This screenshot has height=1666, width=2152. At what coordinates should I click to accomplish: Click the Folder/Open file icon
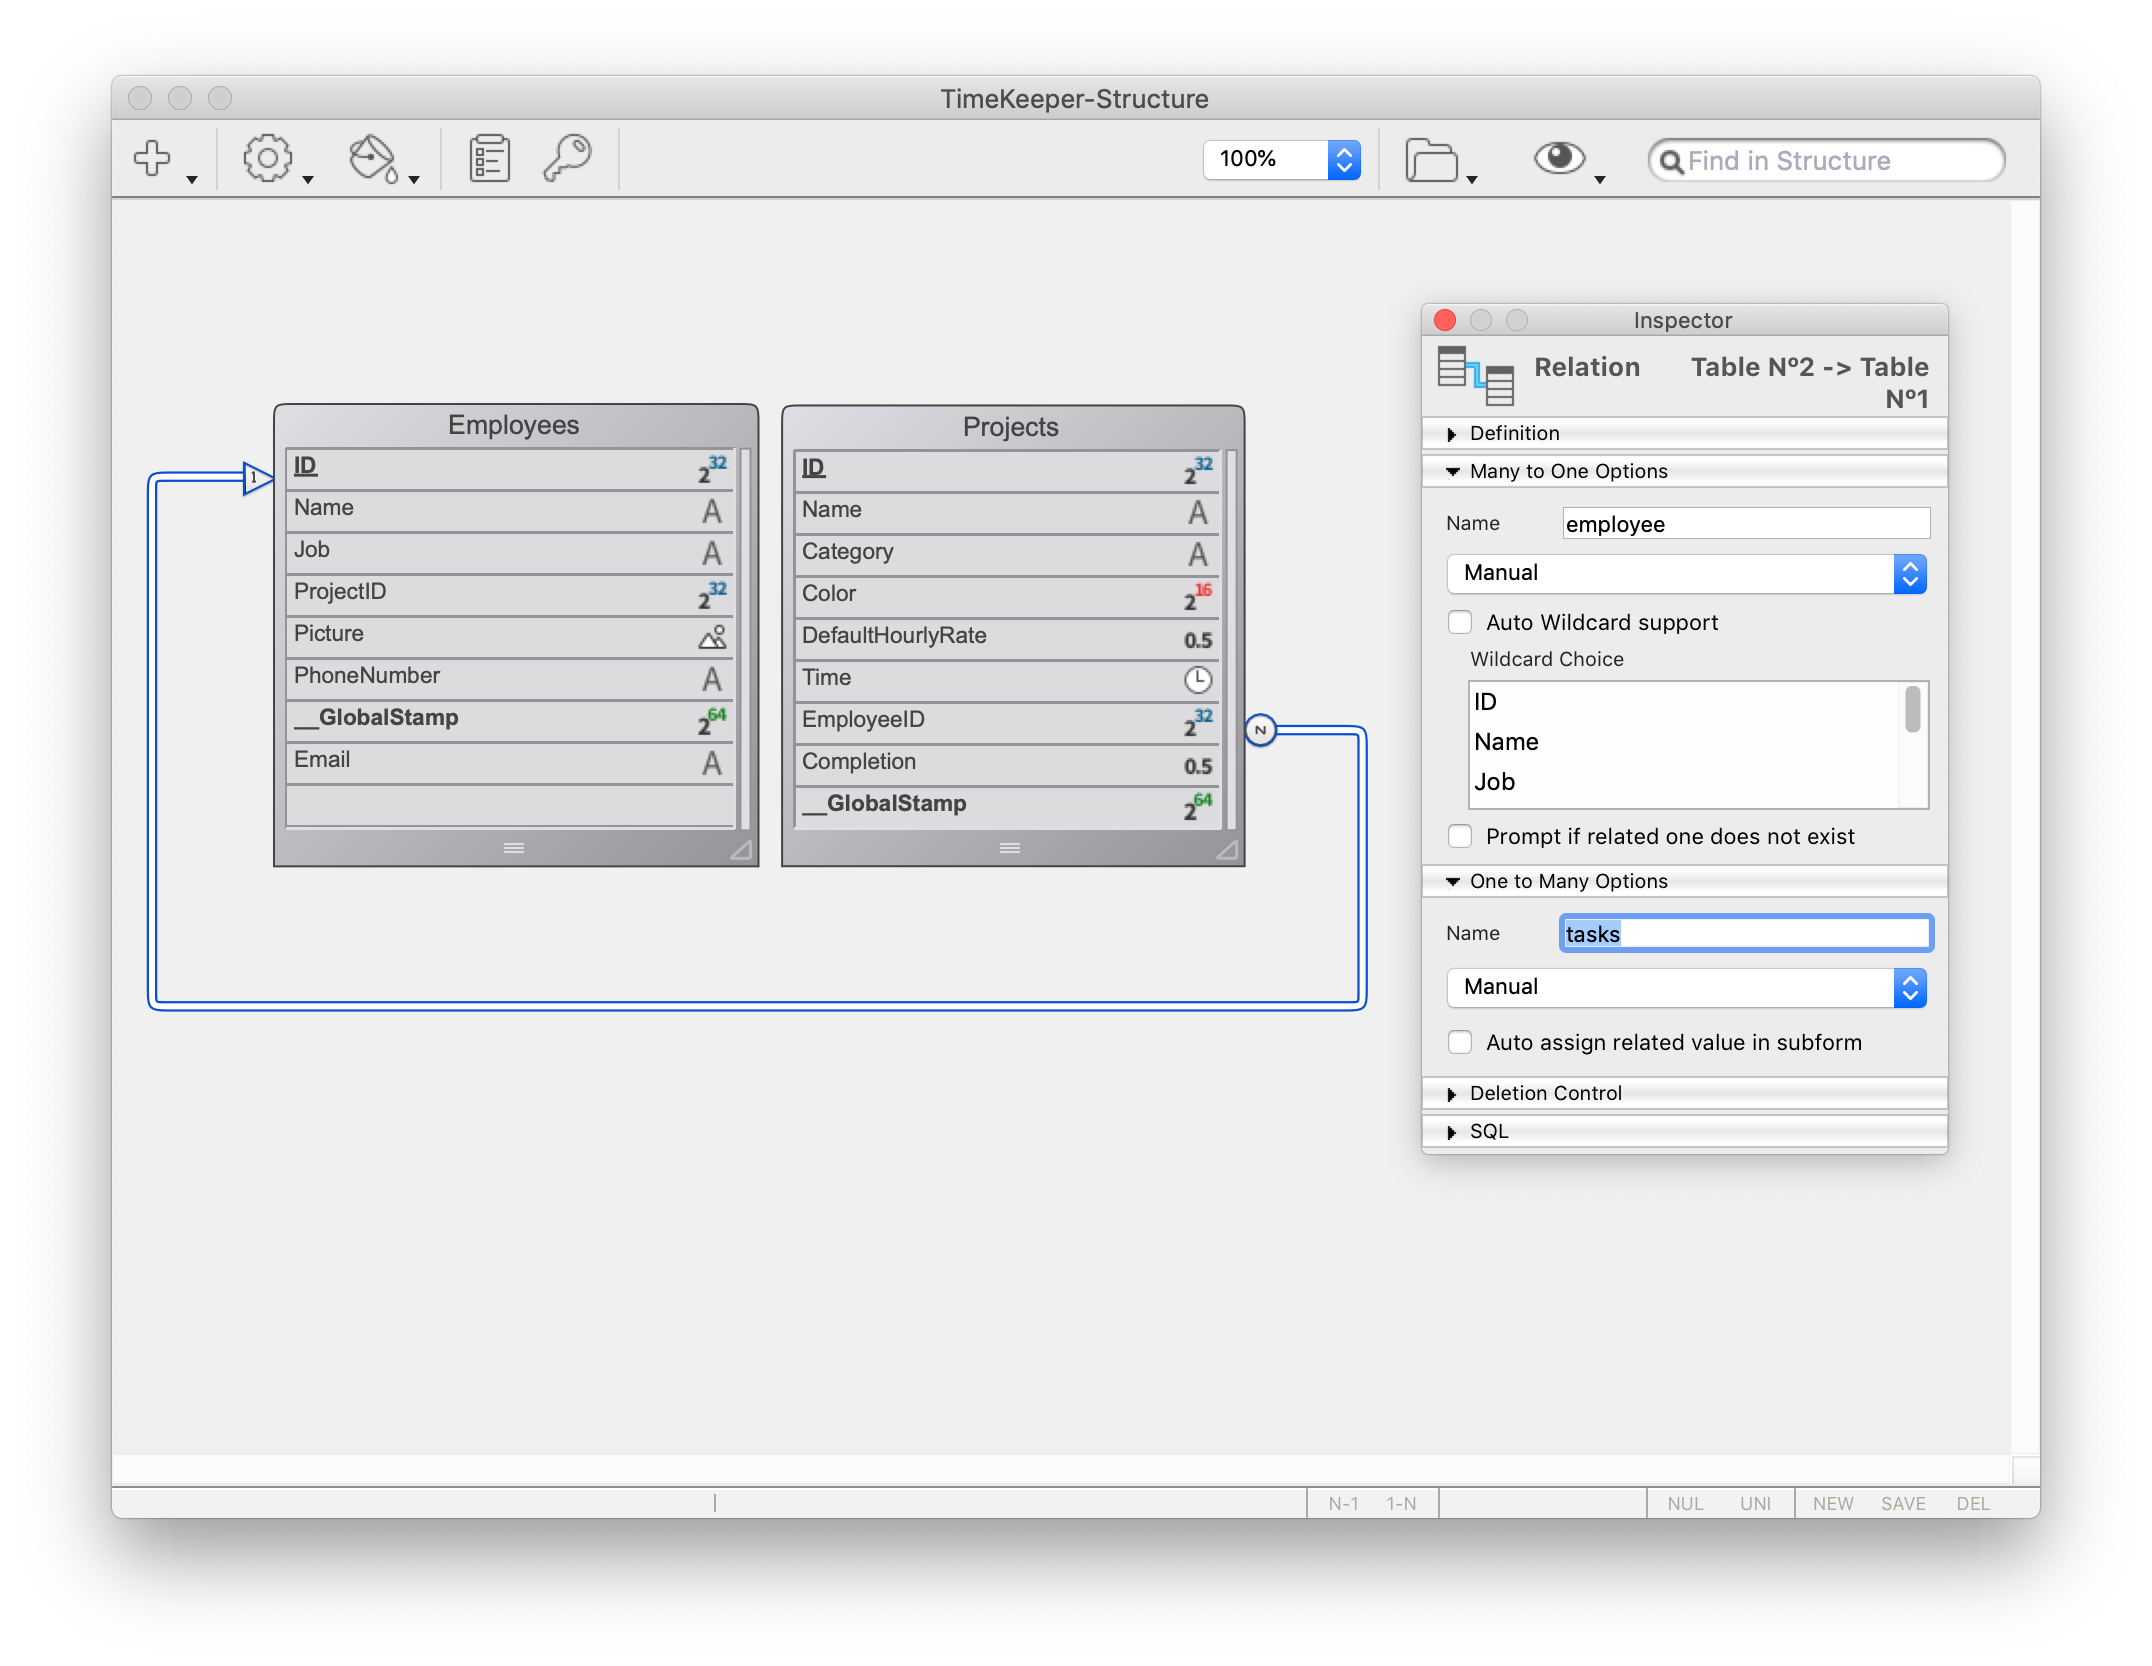(1434, 161)
